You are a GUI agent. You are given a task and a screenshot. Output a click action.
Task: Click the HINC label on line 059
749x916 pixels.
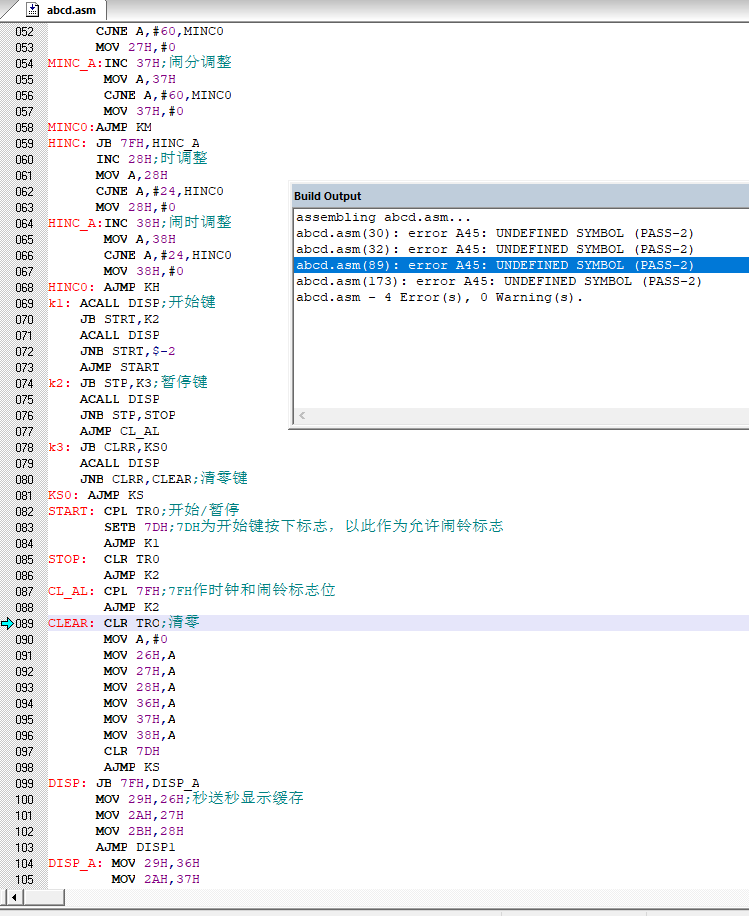67,143
